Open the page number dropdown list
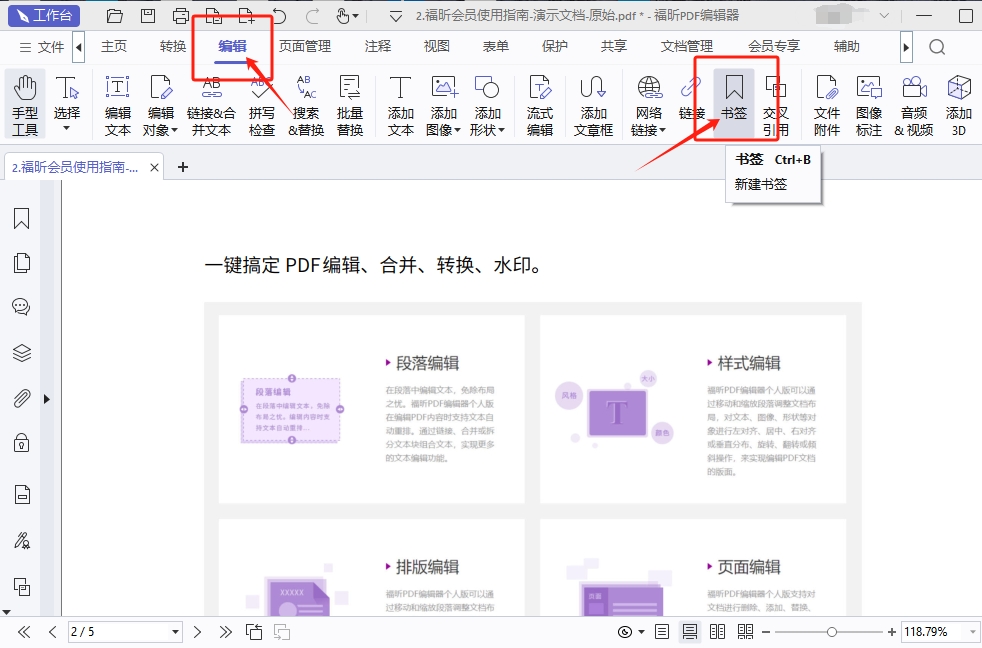Screen dimensions: 982x648 [176, 632]
